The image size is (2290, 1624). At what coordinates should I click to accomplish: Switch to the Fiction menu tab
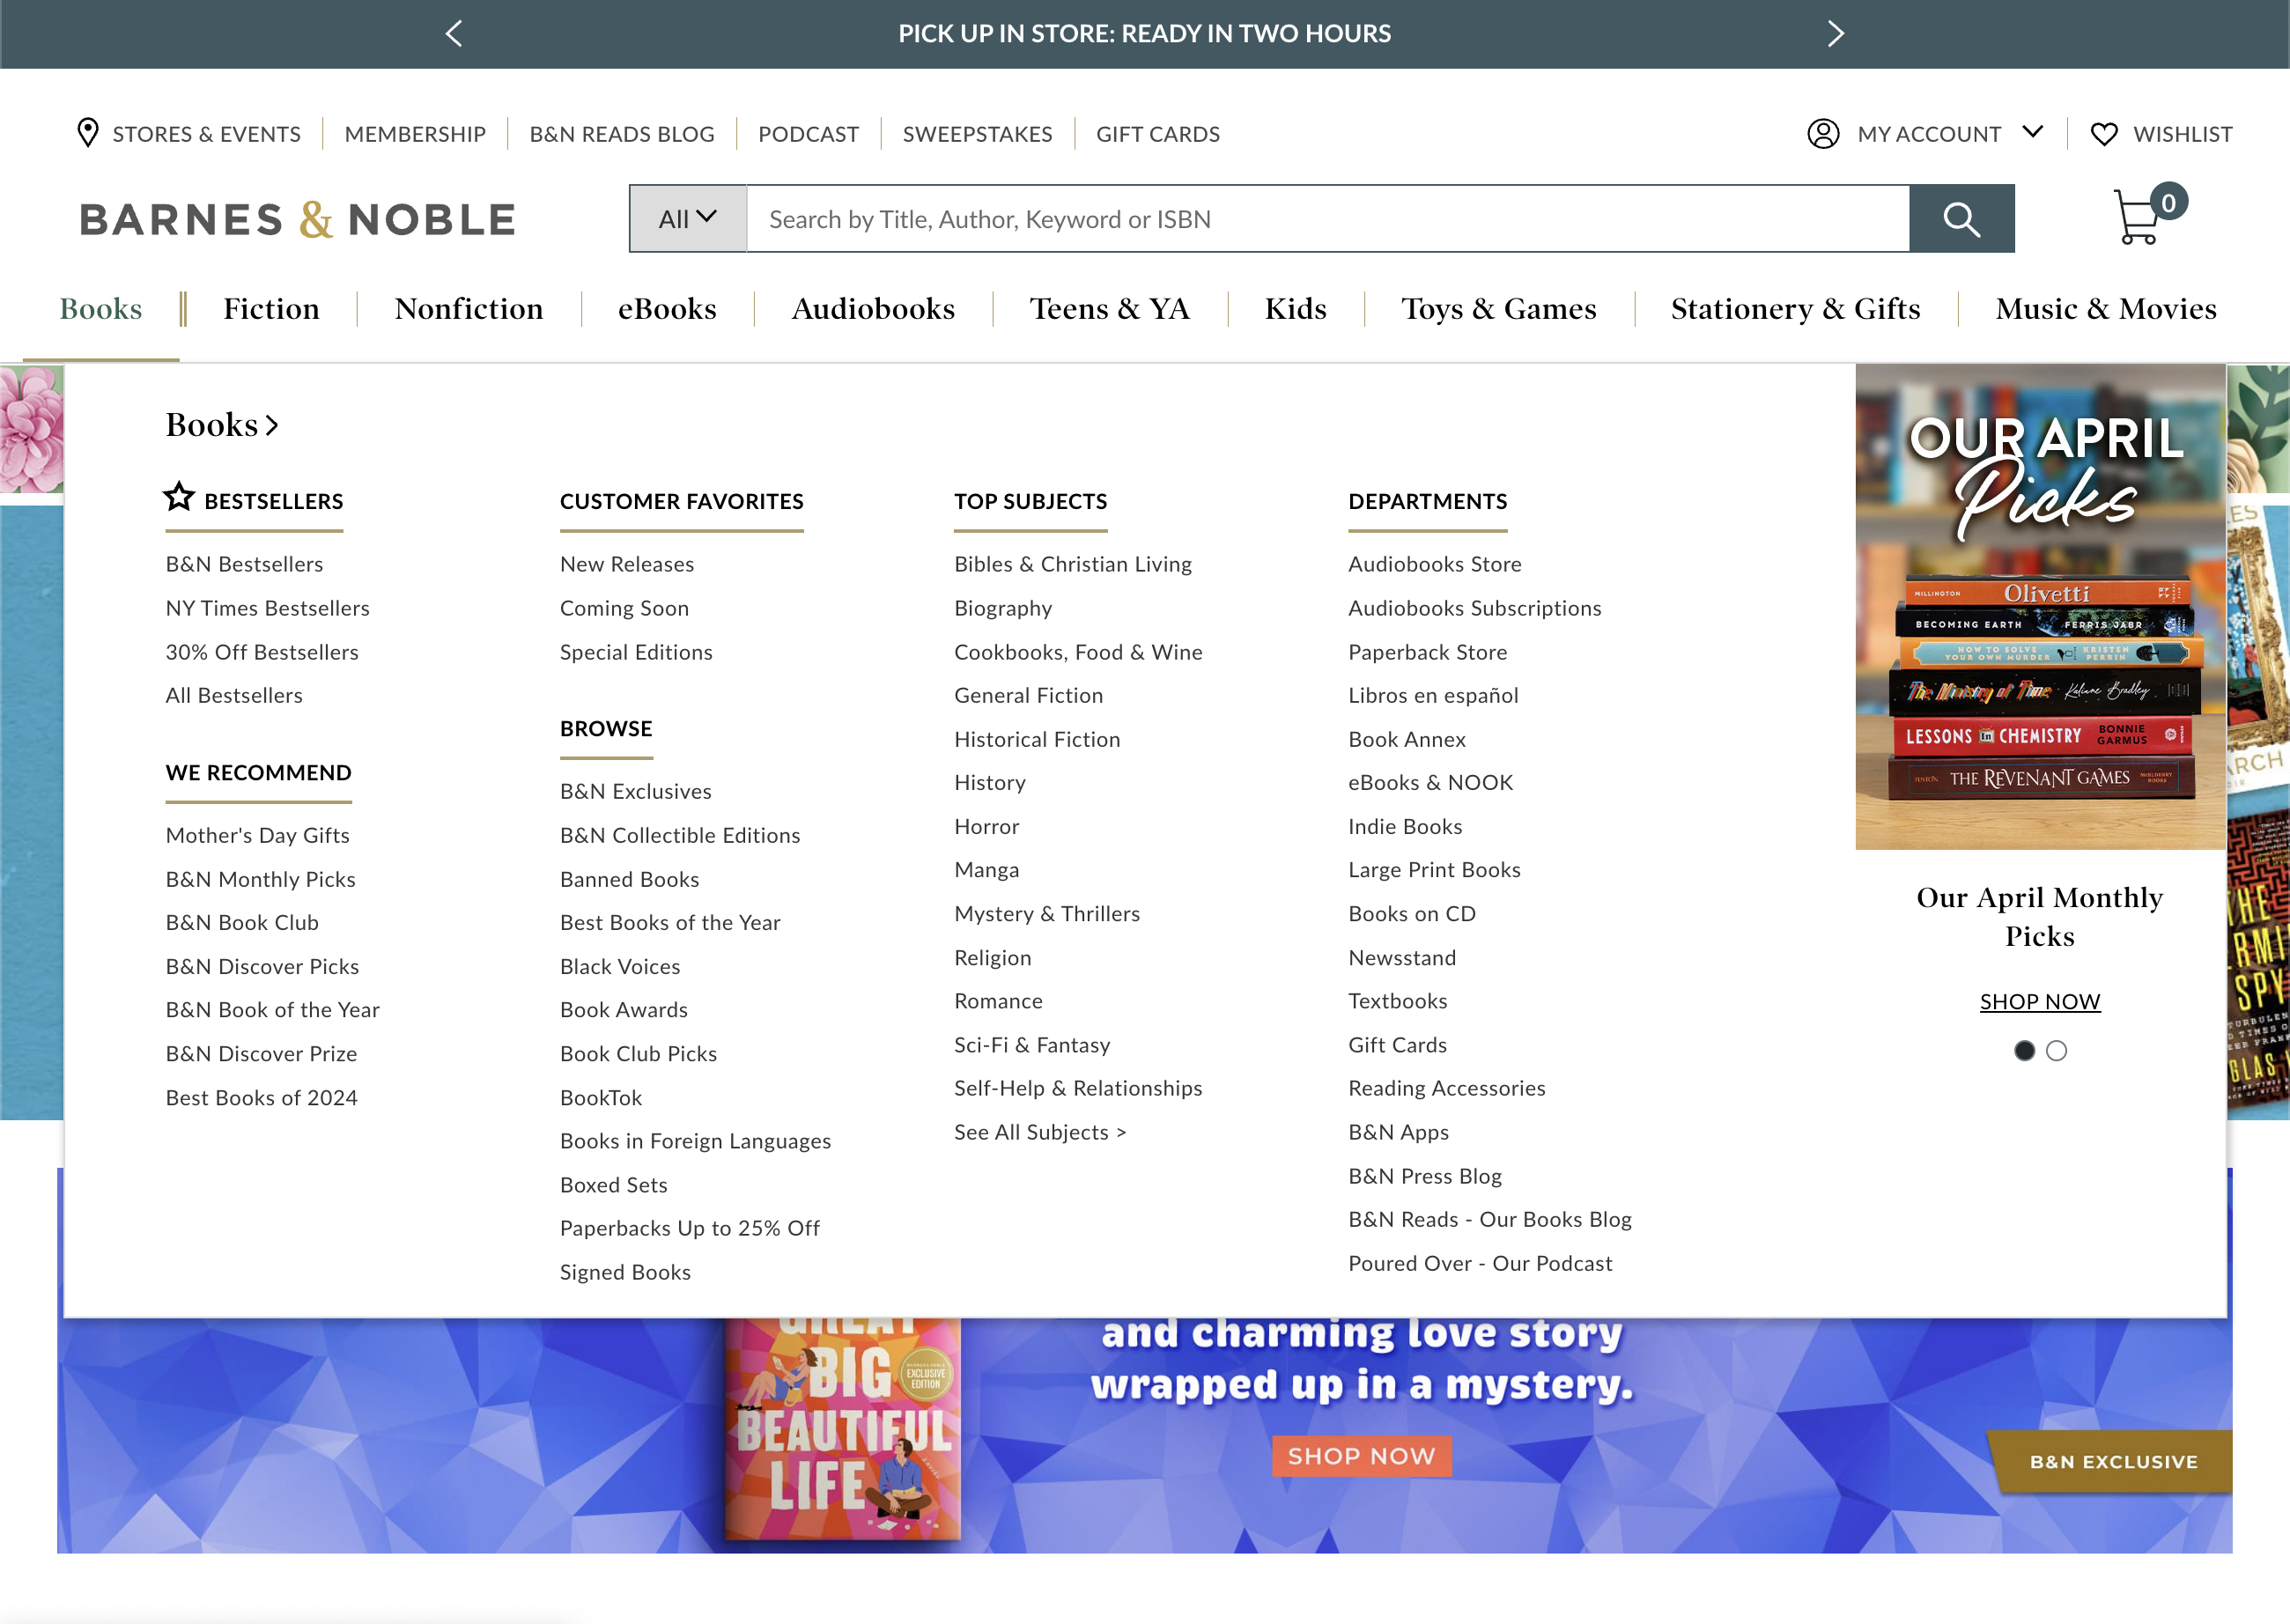[272, 308]
